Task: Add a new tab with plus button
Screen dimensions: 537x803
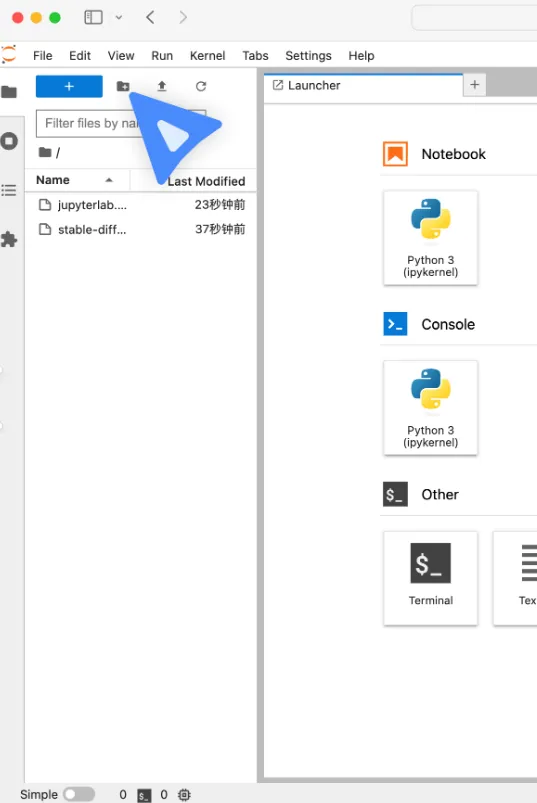Action: pos(475,84)
